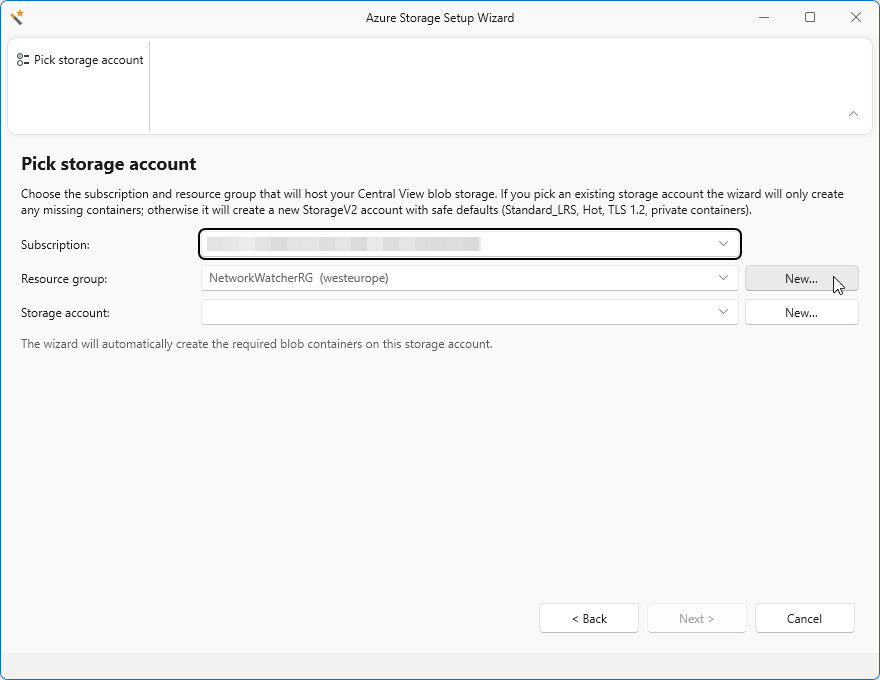This screenshot has height=680, width=880.
Task: Click the Subscription label
Action: [x=55, y=245]
